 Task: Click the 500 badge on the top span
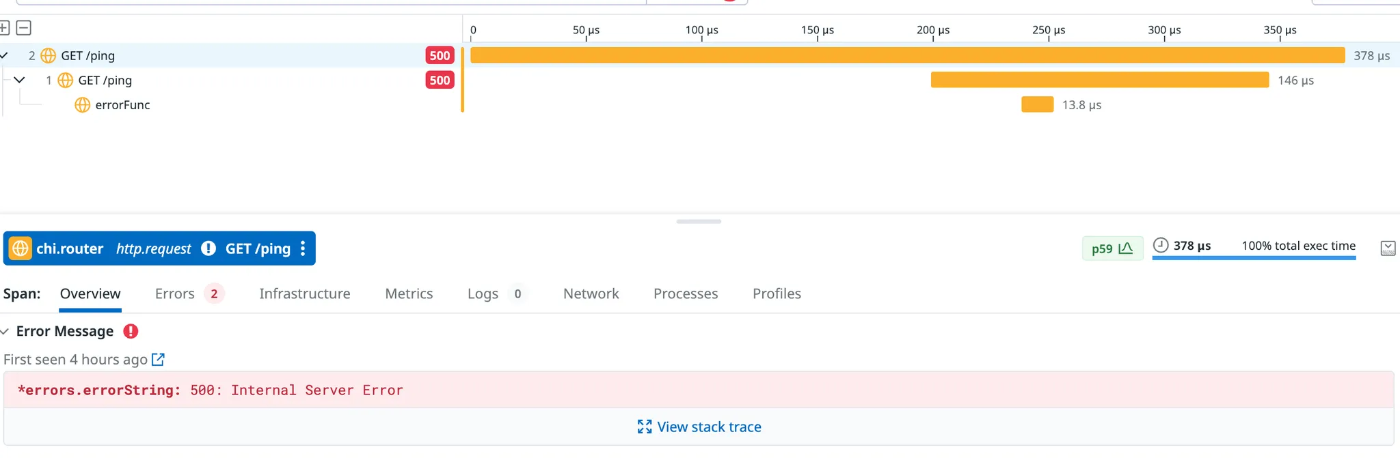tap(440, 56)
